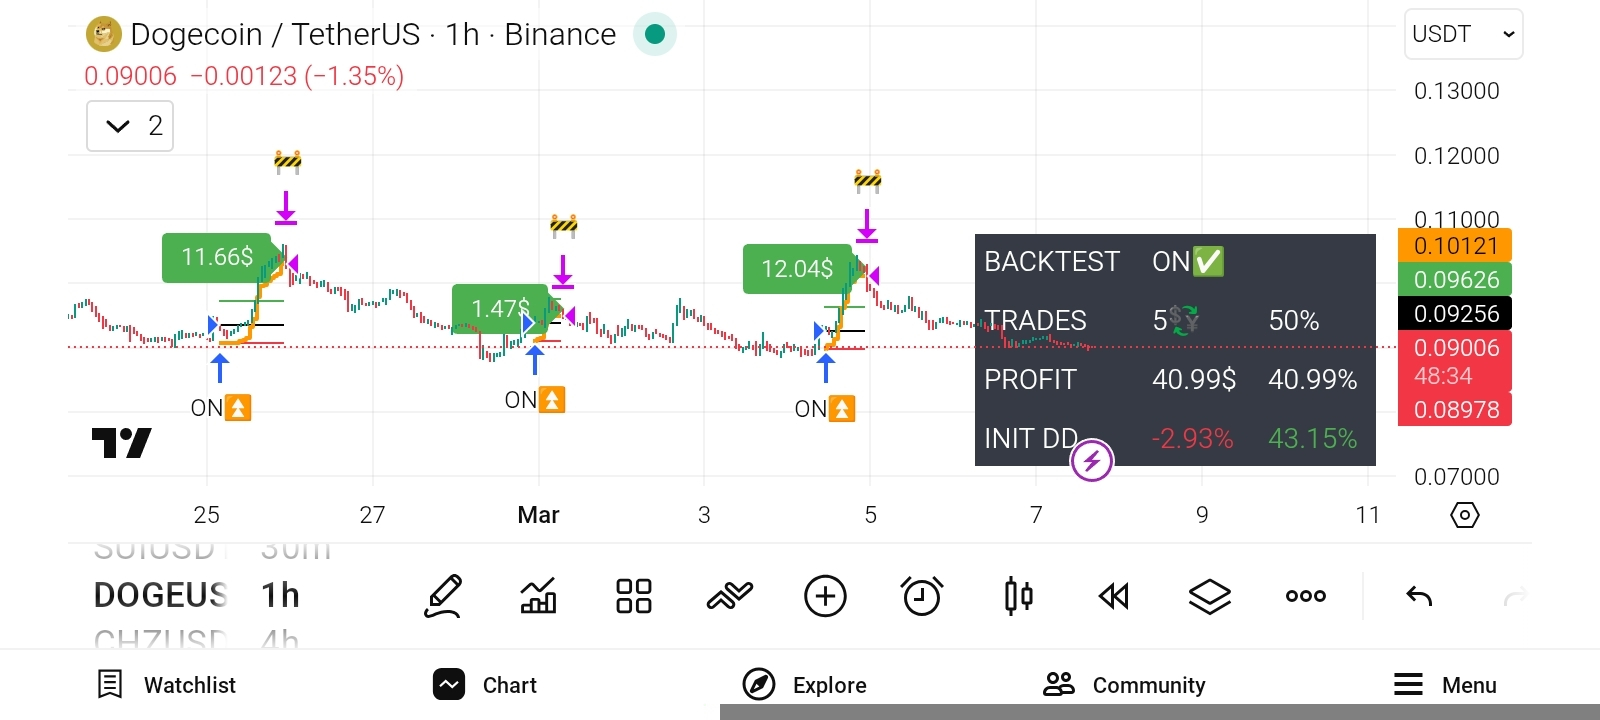The image size is (1600, 720).
Task: Open the Menu tab
Action: pyautogui.click(x=1445, y=685)
